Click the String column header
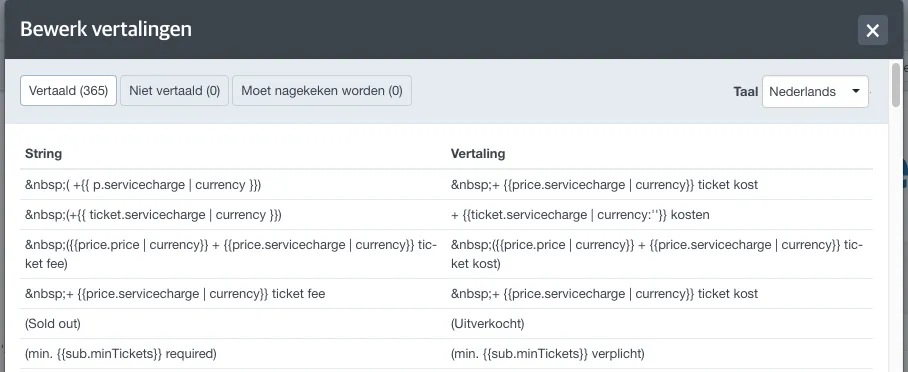908x372 pixels. point(43,154)
